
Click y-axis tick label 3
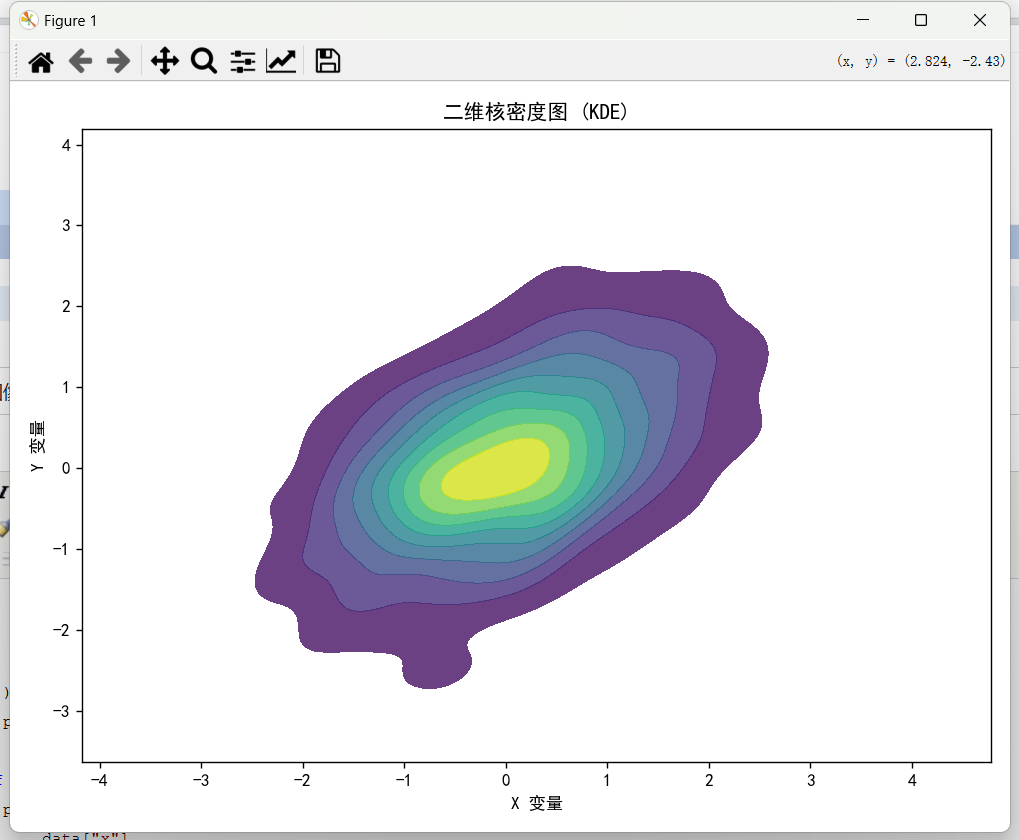click(x=66, y=225)
